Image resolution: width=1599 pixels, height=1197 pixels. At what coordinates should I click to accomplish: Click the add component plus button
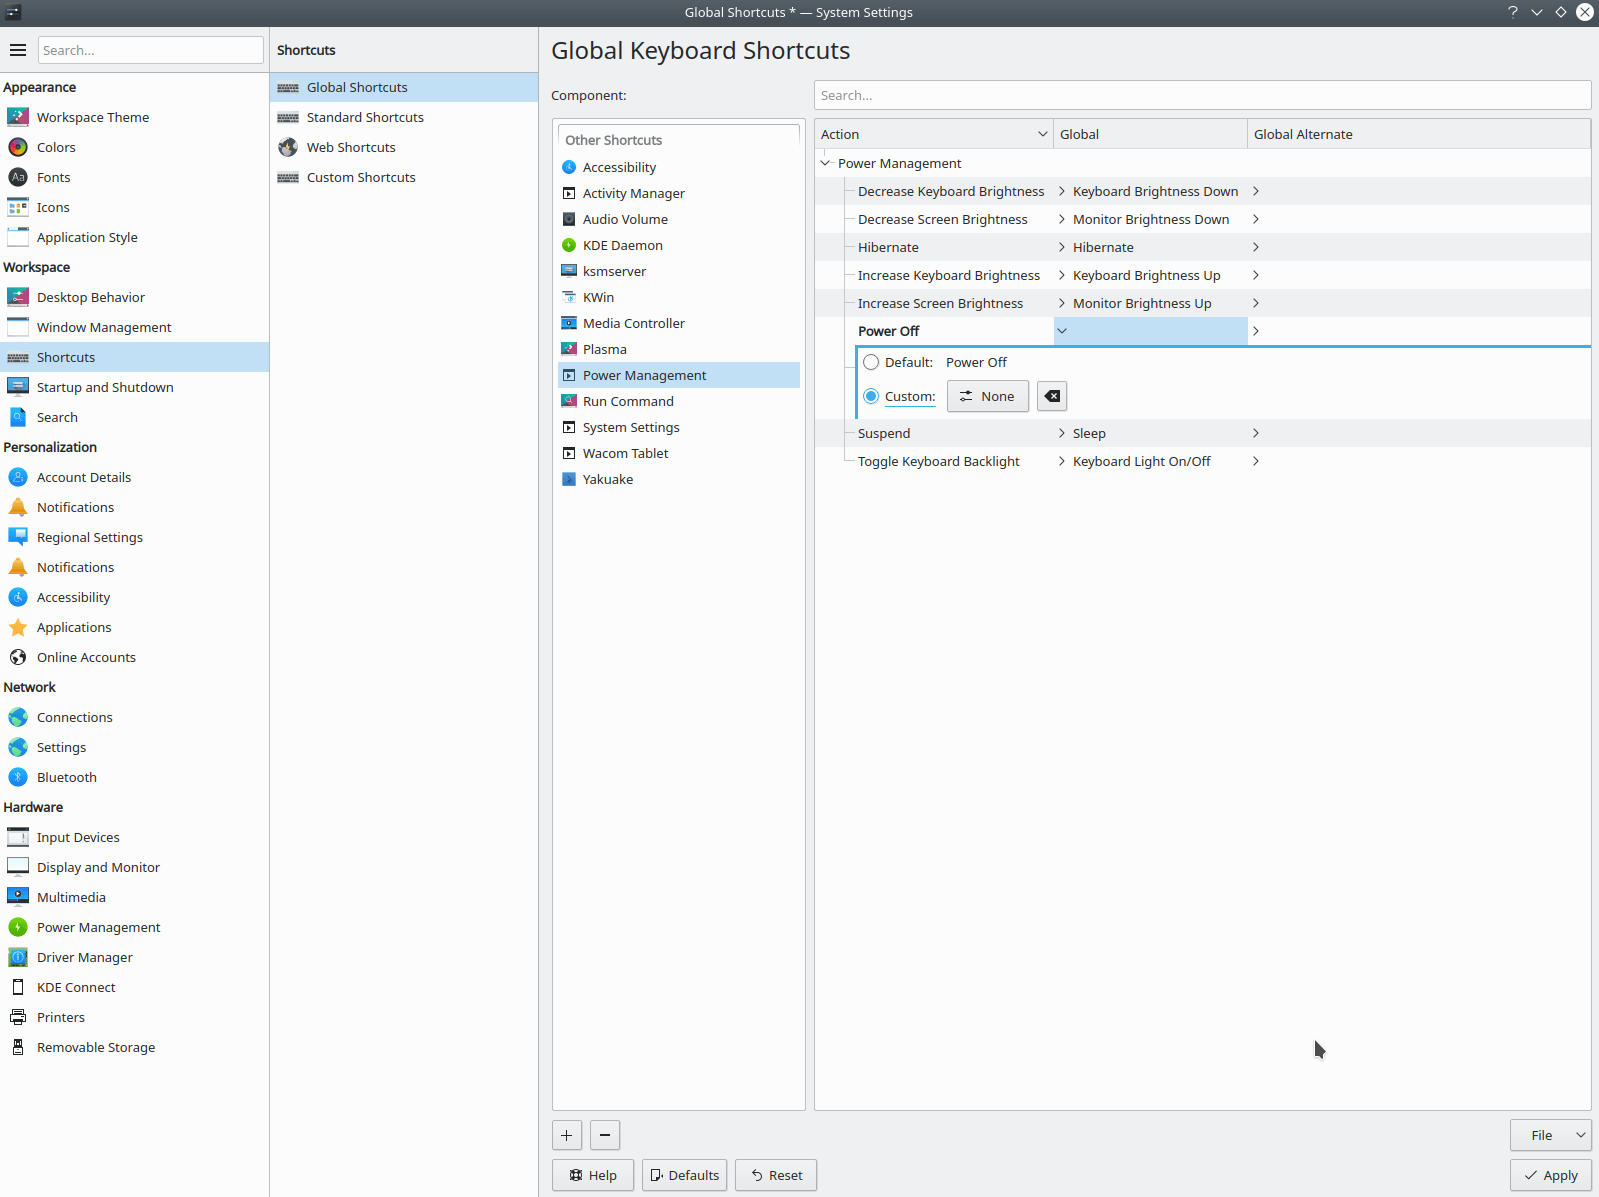click(567, 1135)
